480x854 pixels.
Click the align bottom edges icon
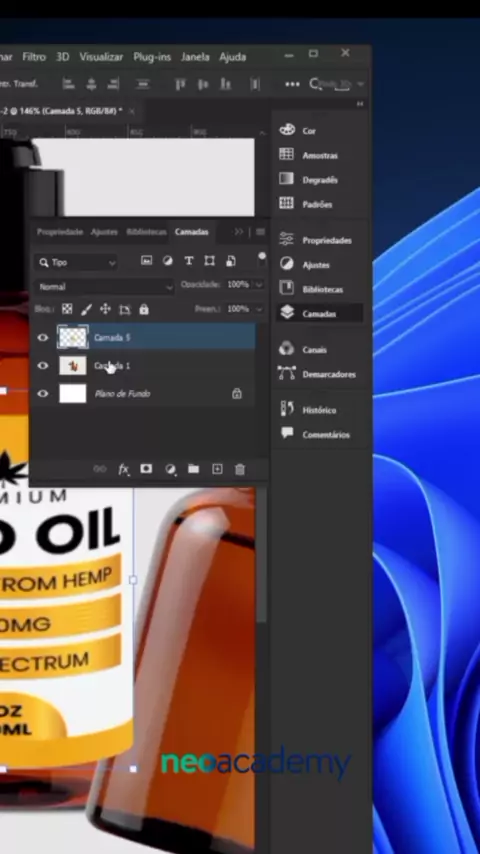(x=225, y=84)
